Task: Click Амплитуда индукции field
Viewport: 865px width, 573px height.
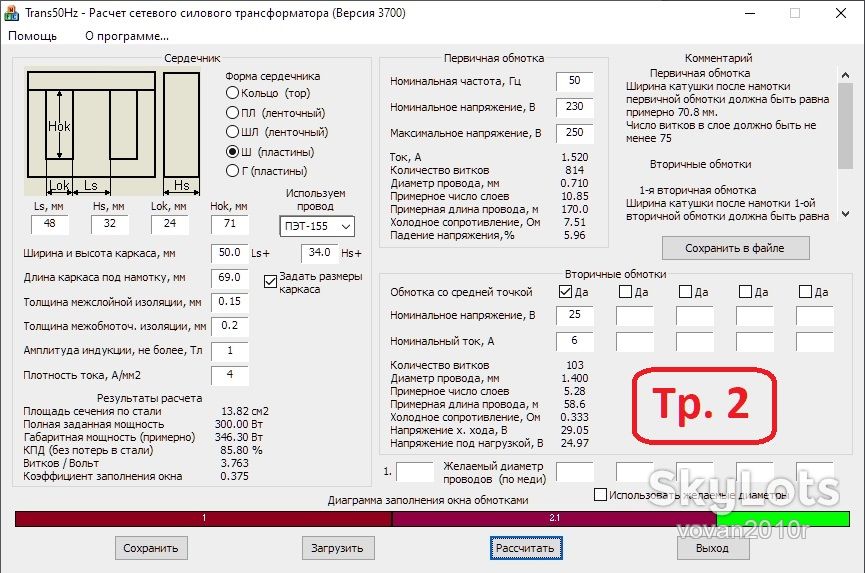Action: coord(230,351)
